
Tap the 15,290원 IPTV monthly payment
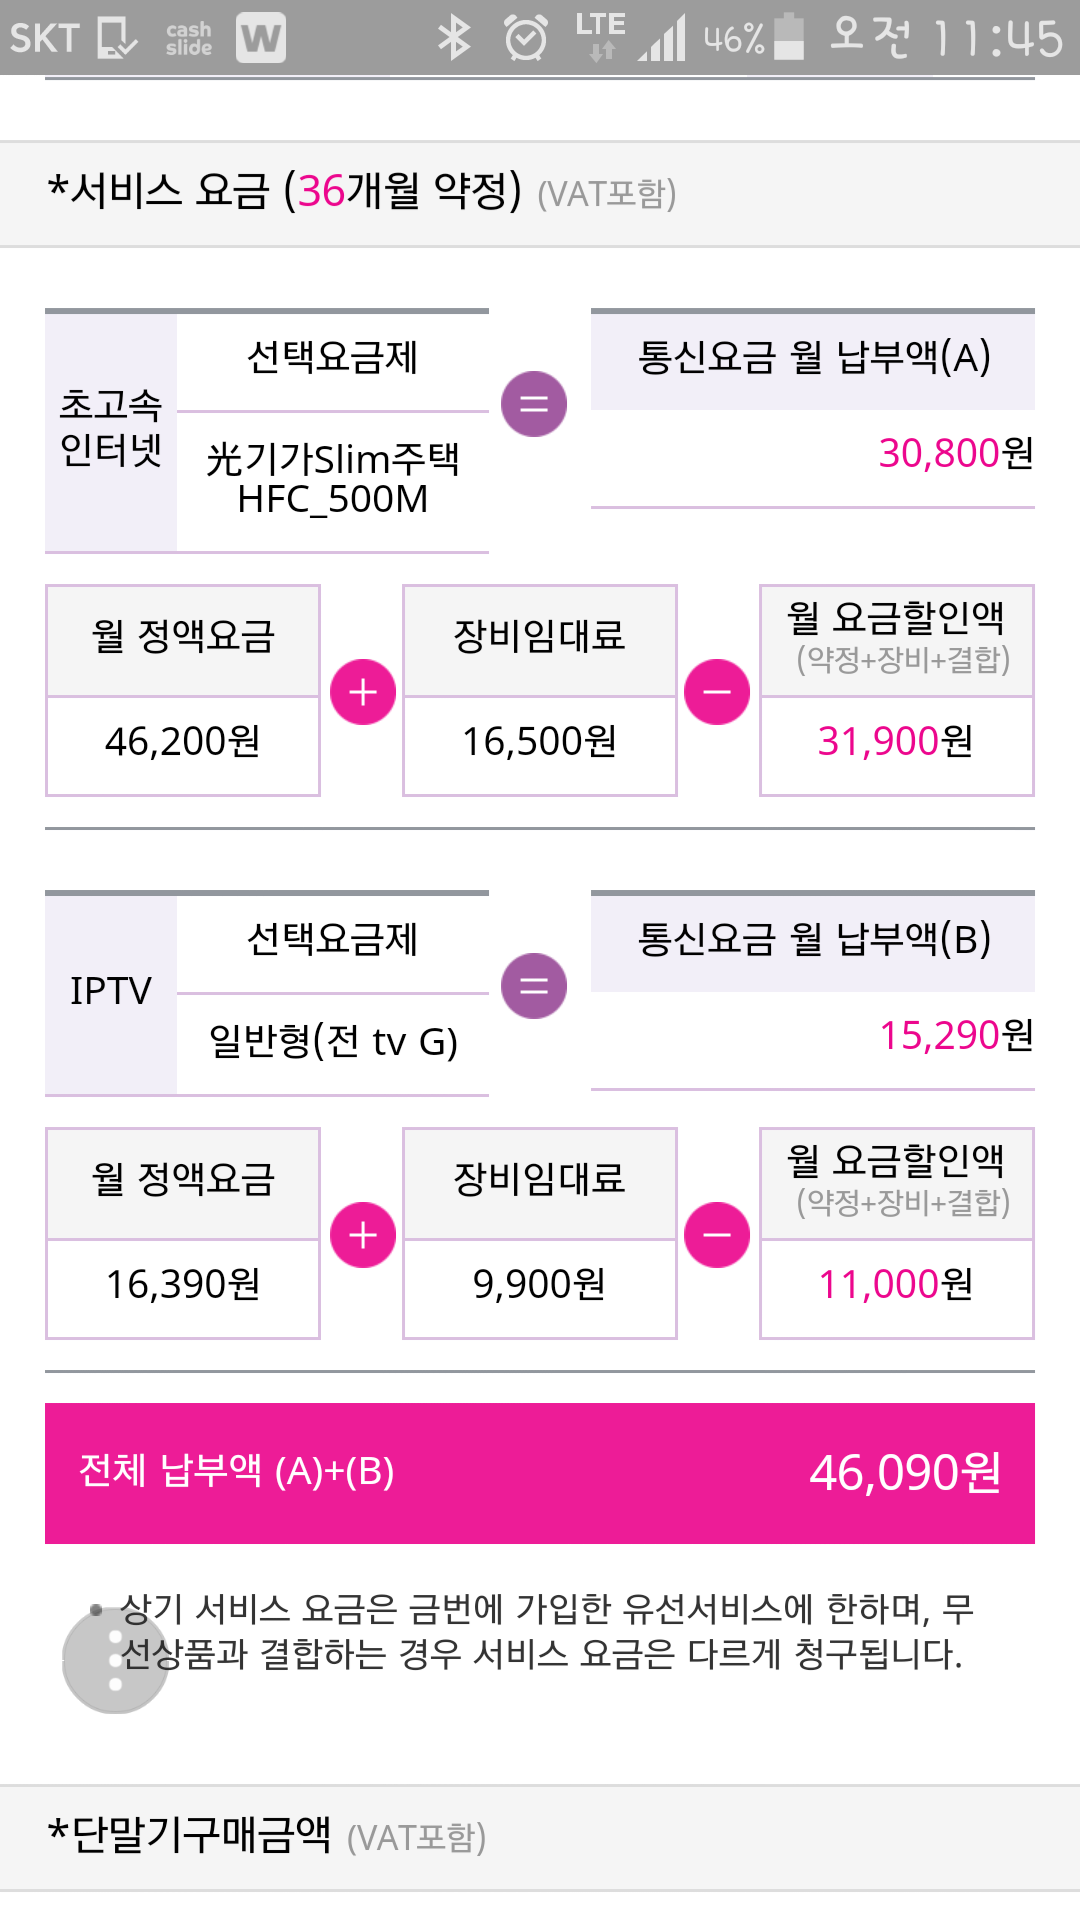click(x=955, y=1036)
